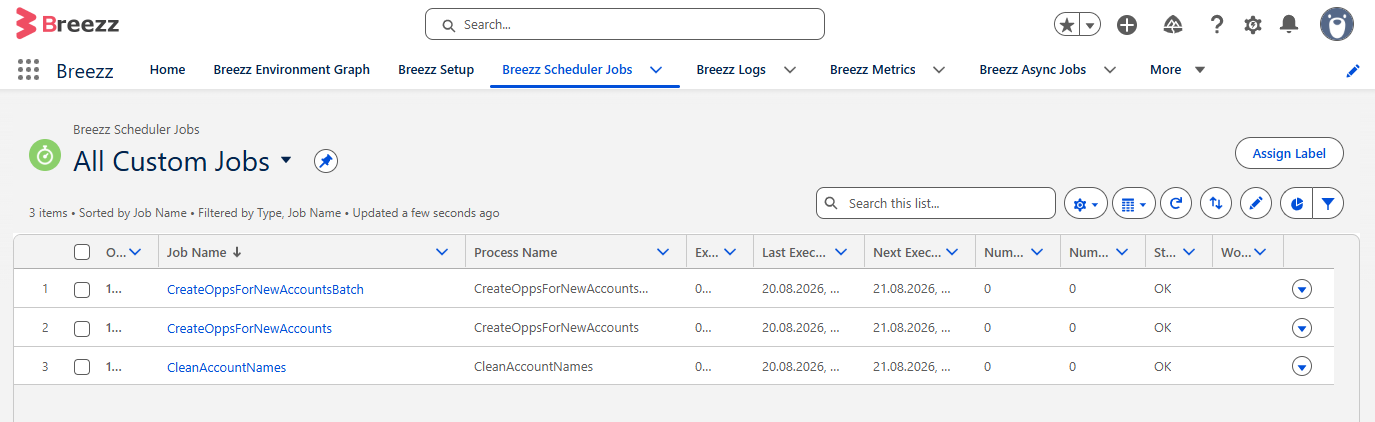
Task: Select the CleanAccountNames row checkbox
Action: [x=82, y=367]
